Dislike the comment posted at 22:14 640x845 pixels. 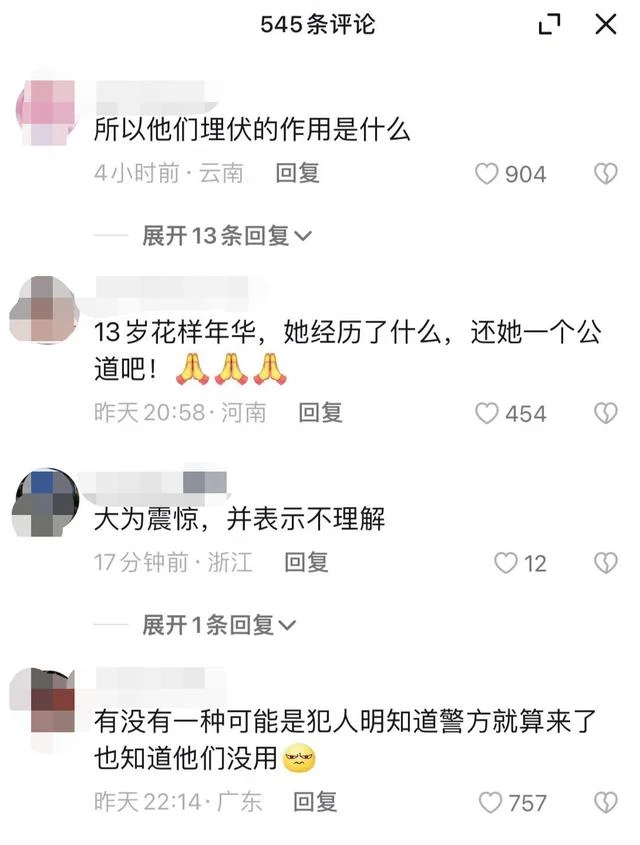pos(606,802)
